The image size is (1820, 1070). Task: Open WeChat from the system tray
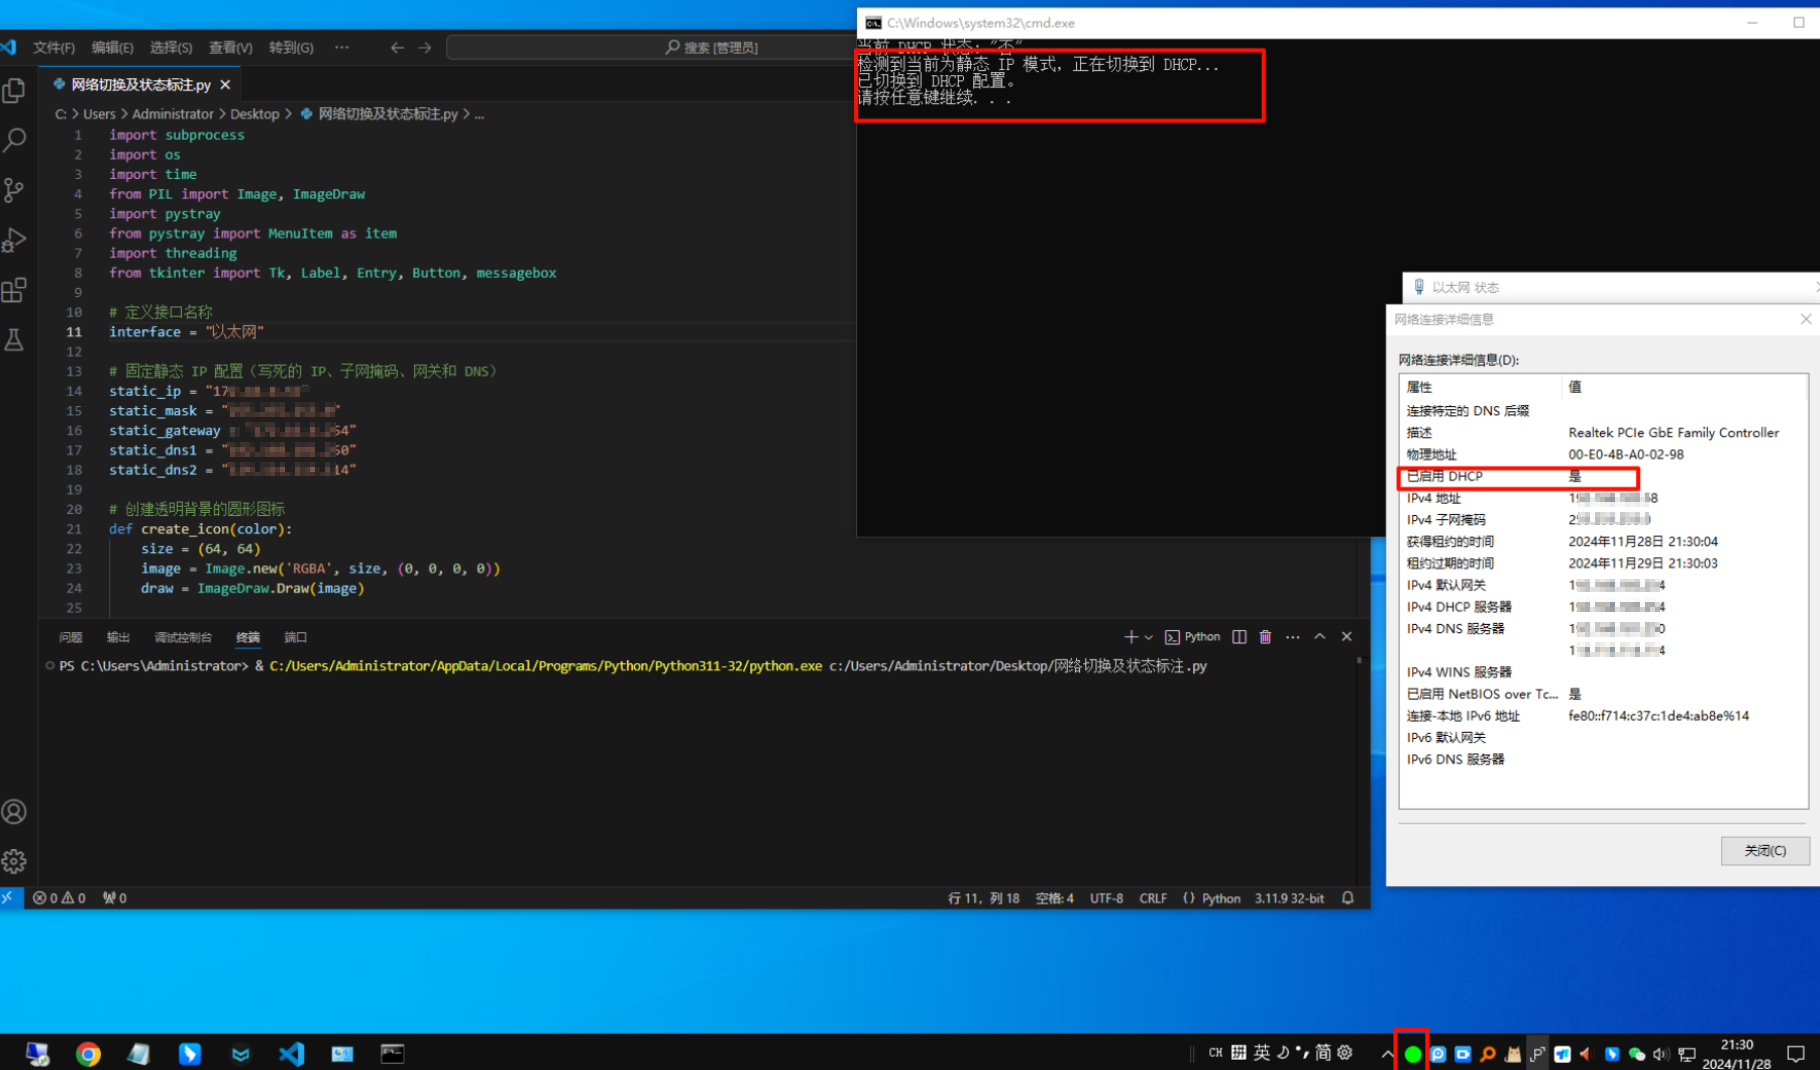click(1636, 1054)
